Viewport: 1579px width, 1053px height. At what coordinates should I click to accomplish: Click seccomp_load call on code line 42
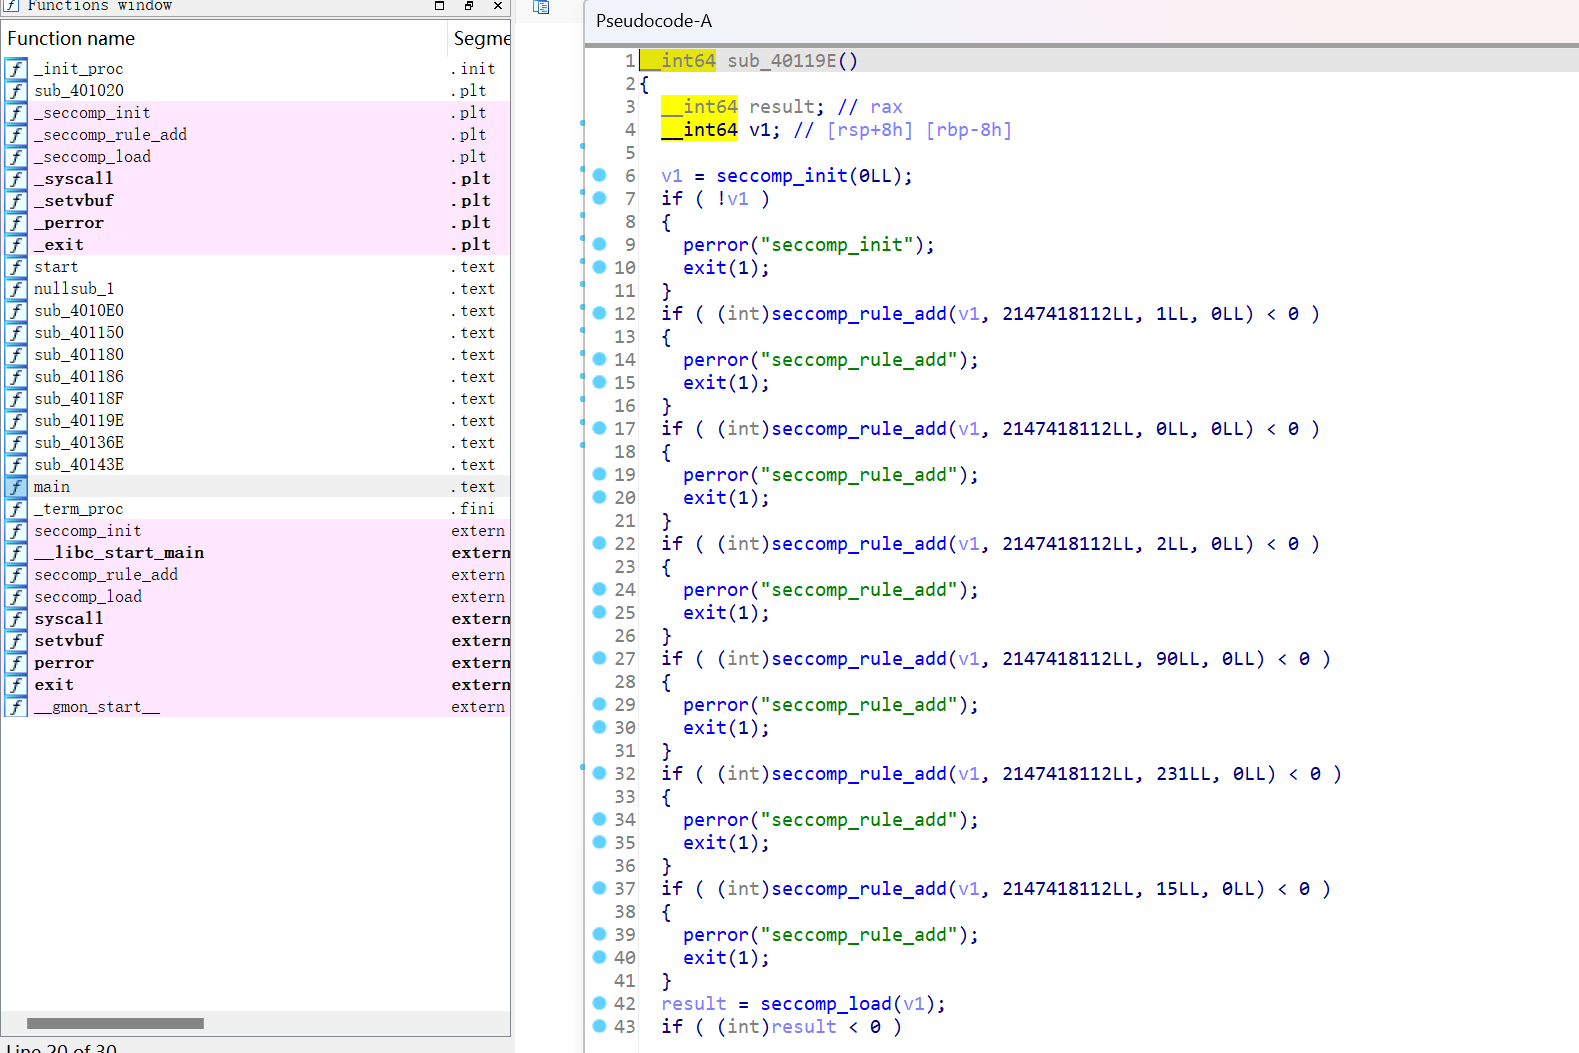click(x=825, y=1004)
